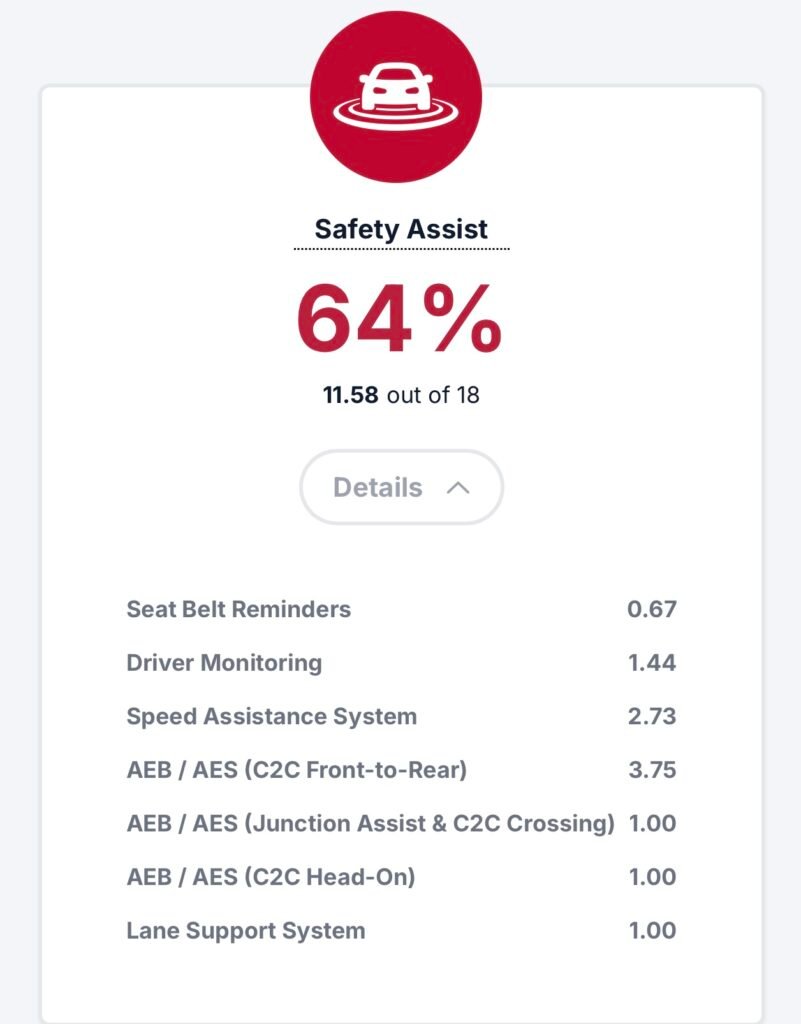Select the Seat Belt Reminders row

click(239, 609)
